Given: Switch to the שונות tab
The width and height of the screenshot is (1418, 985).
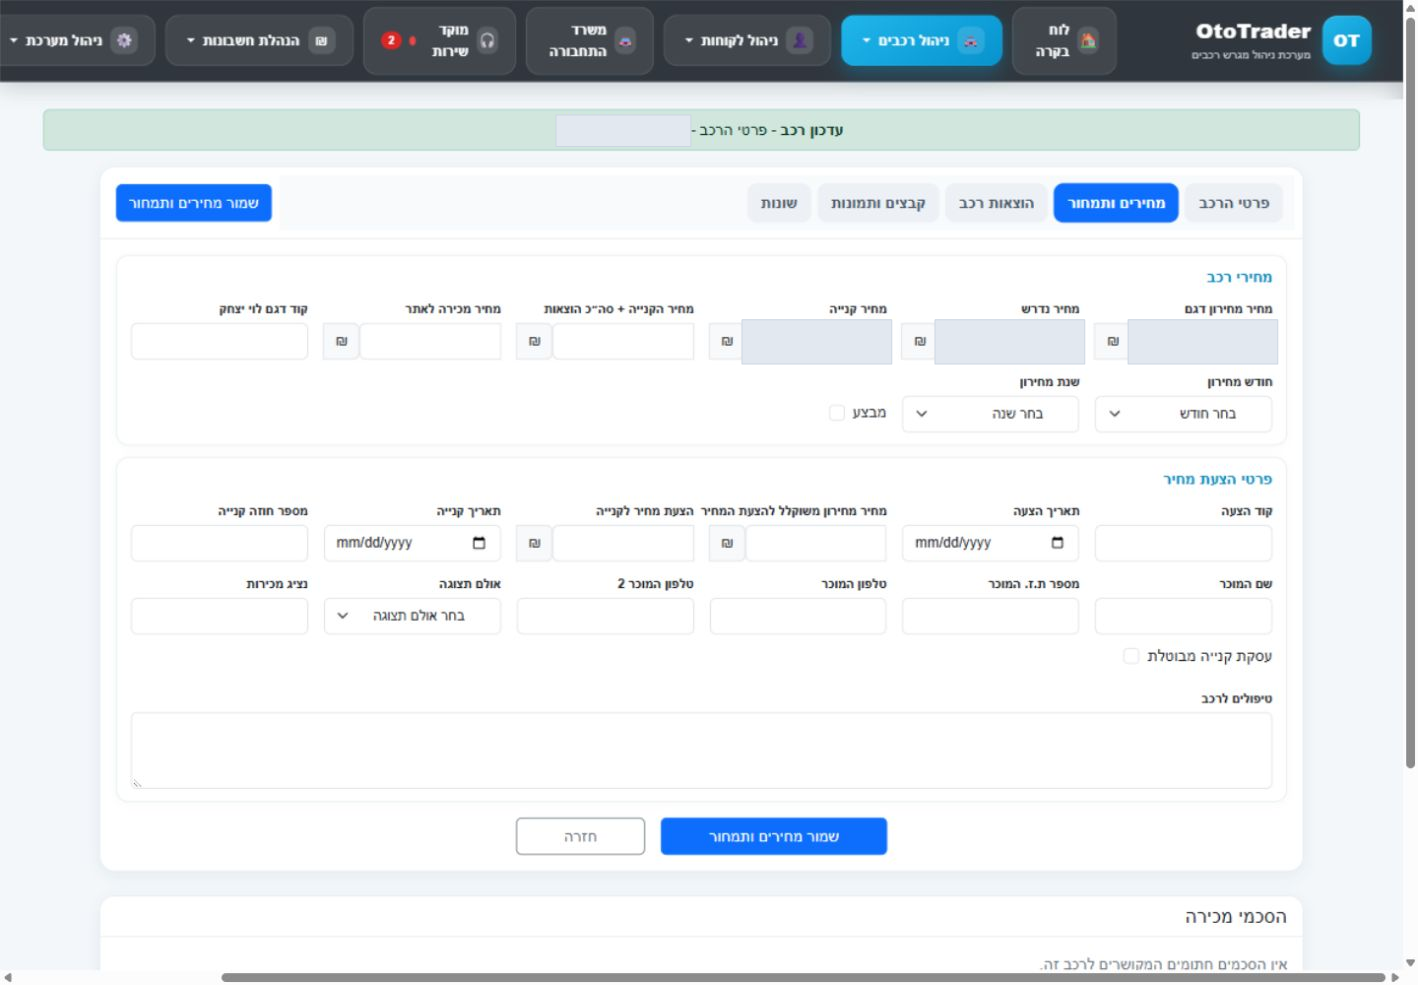Looking at the screenshot, I should [x=779, y=203].
